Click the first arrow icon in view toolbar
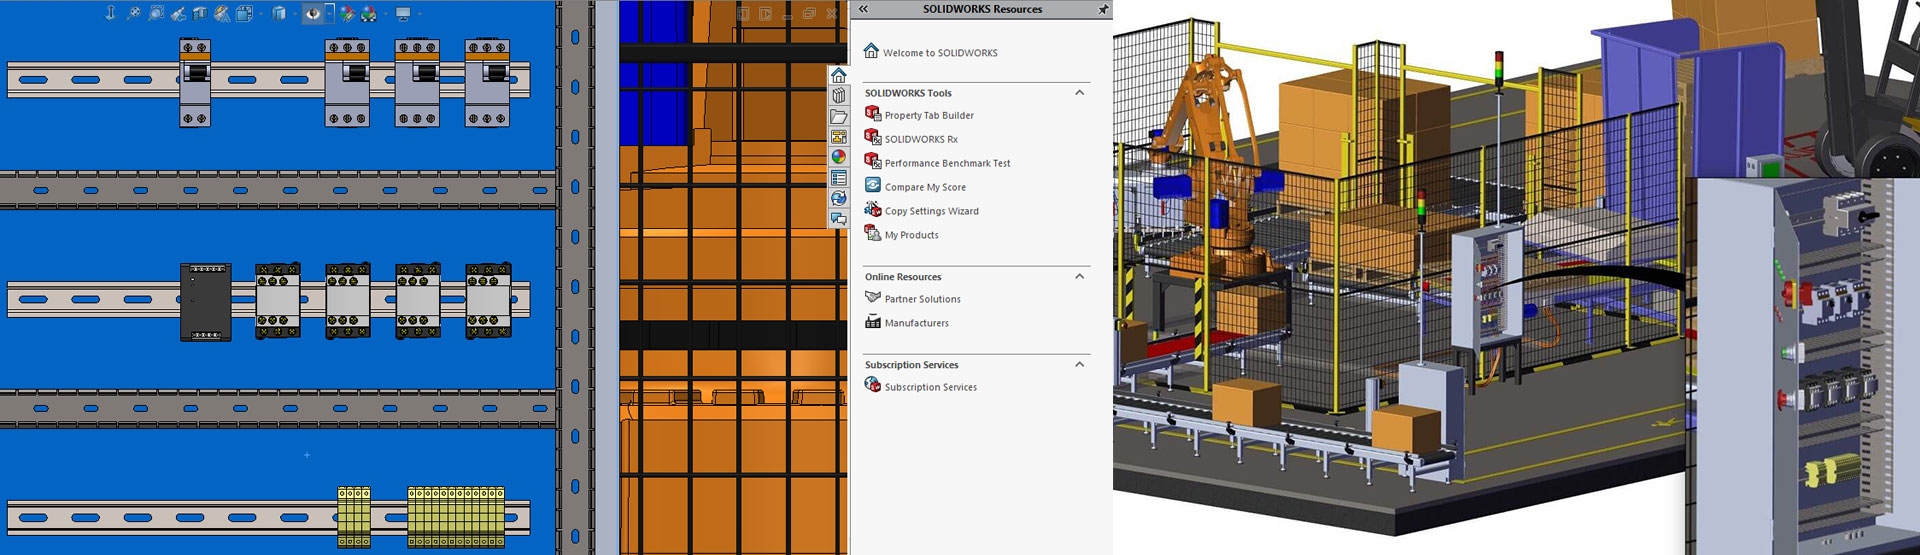This screenshot has height=555, width=1920. [111, 13]
